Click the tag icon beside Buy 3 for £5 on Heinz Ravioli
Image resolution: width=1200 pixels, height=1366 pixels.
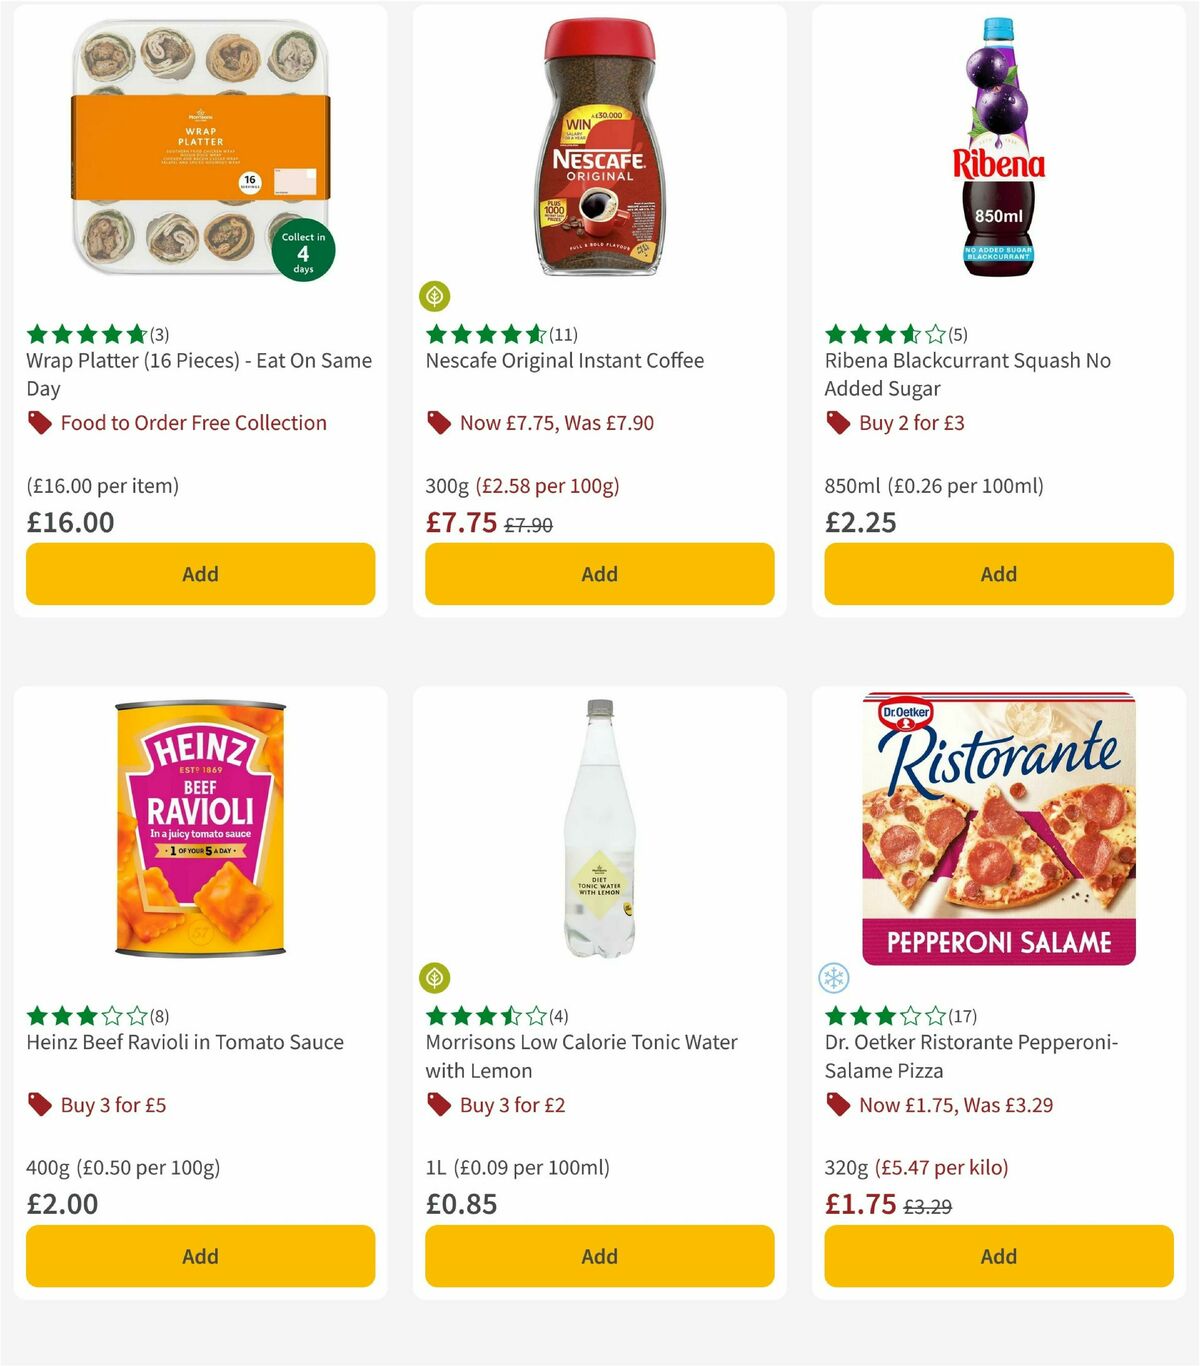tap(40, 1105)
